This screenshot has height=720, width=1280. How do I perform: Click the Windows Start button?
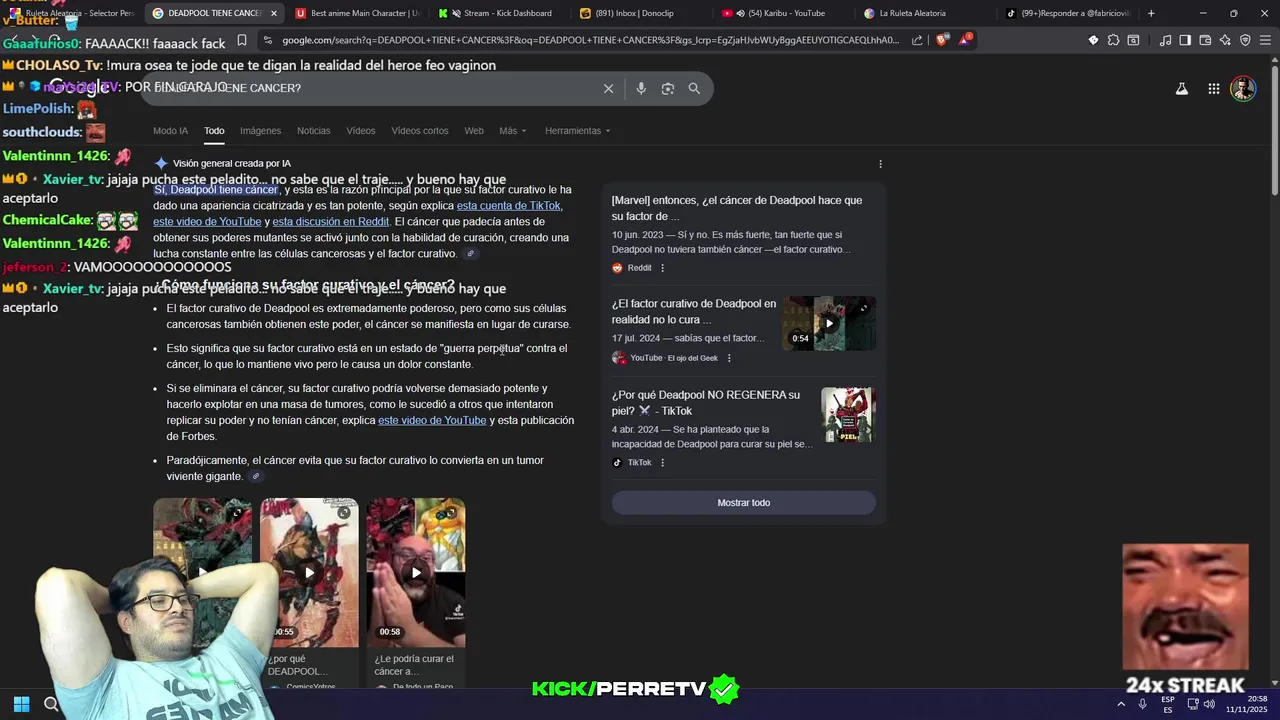(x=21, y=704)
